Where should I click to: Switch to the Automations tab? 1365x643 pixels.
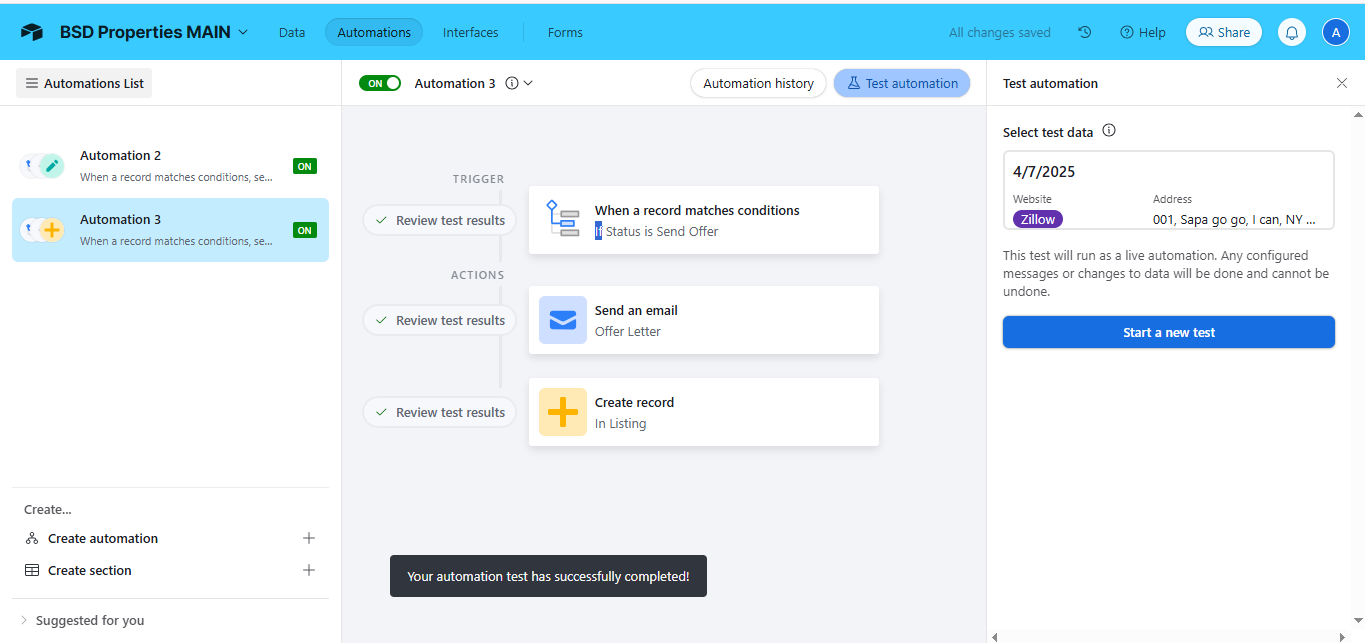point(374,32)
